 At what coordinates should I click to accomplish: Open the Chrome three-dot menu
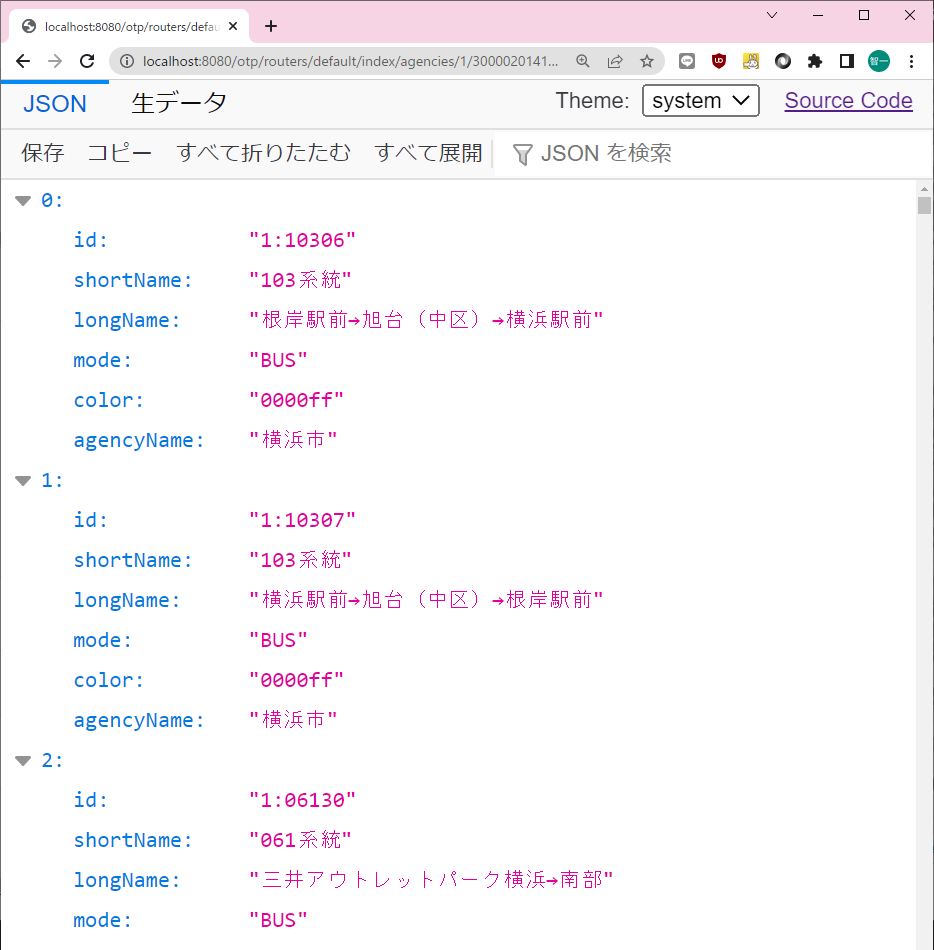[x=911, y=61]
